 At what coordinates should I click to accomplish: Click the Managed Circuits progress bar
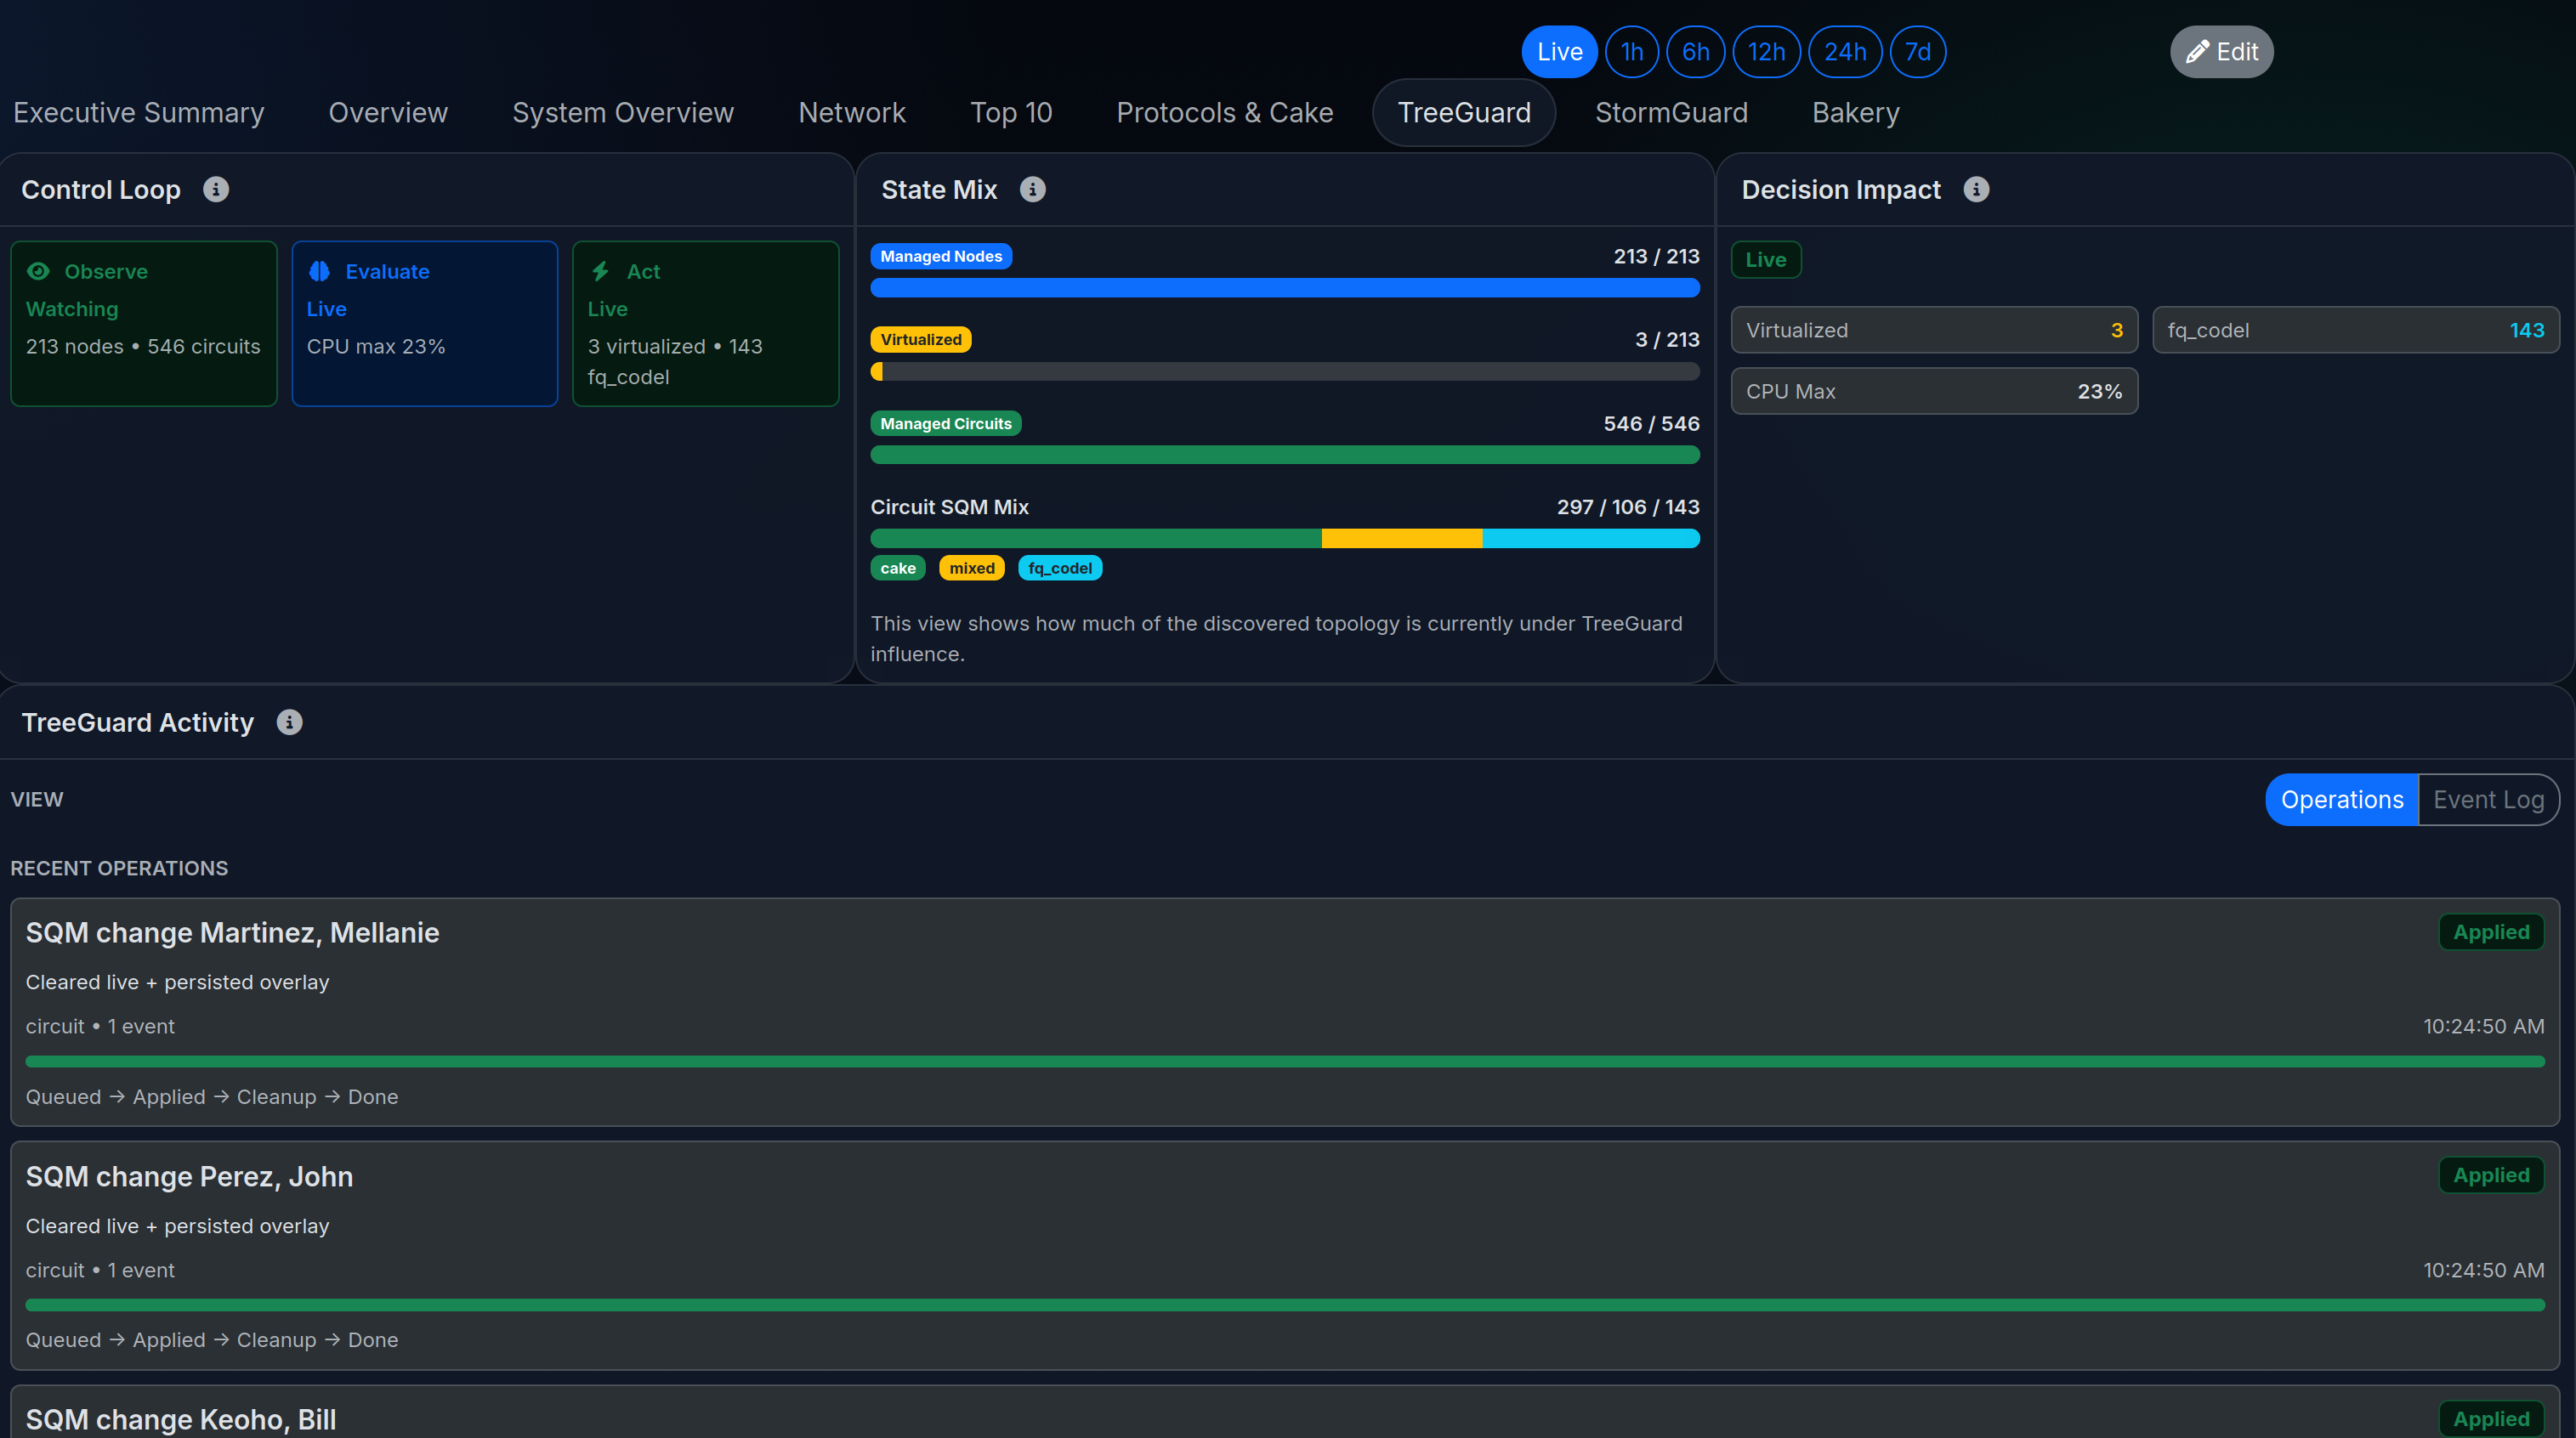[1285, 455]
